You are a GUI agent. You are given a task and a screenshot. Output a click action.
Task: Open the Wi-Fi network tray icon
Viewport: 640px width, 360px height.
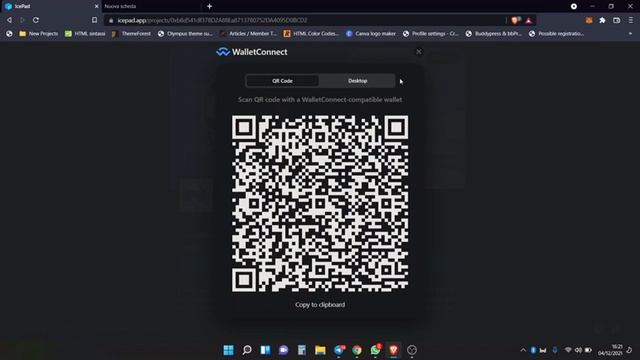pyautogui.click(x=568, y=350)
